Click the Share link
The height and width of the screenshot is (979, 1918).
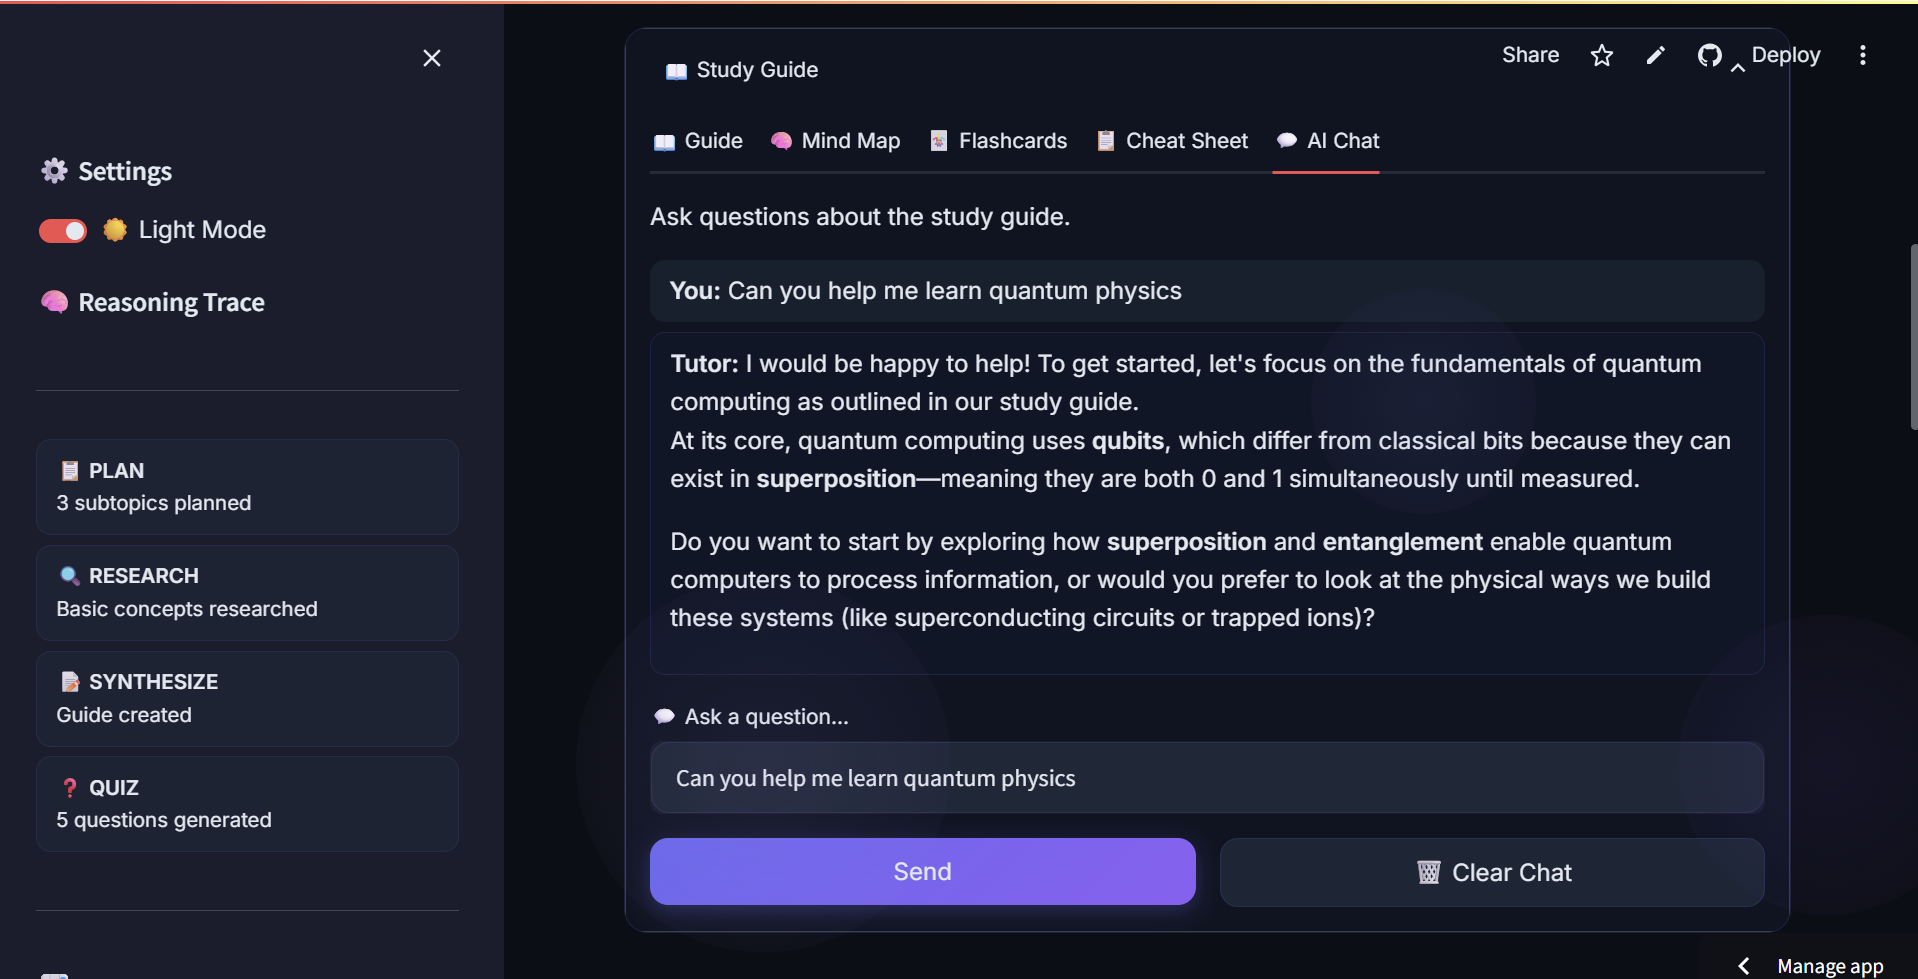point(1531,55)
